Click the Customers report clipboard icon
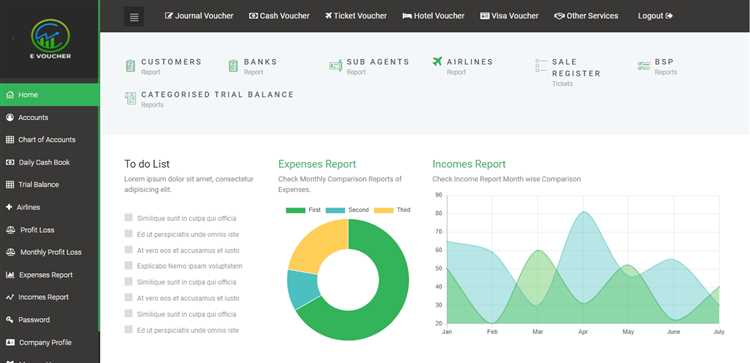750x363 pixels. click(x=130, y=66)
